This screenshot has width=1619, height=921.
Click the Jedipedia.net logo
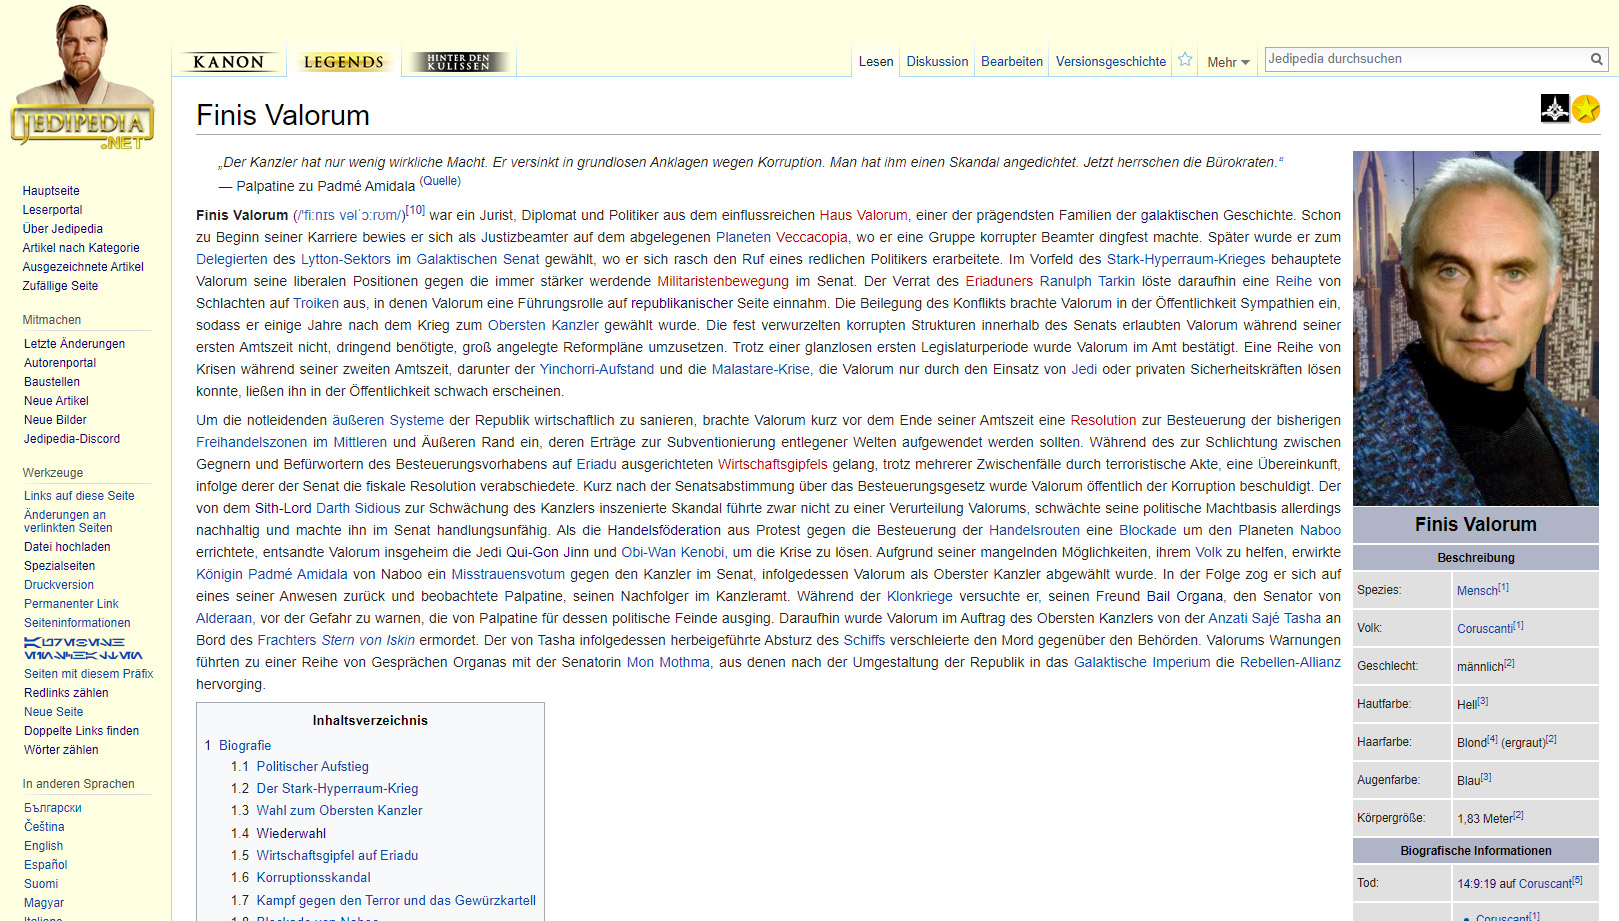(83, 78)
